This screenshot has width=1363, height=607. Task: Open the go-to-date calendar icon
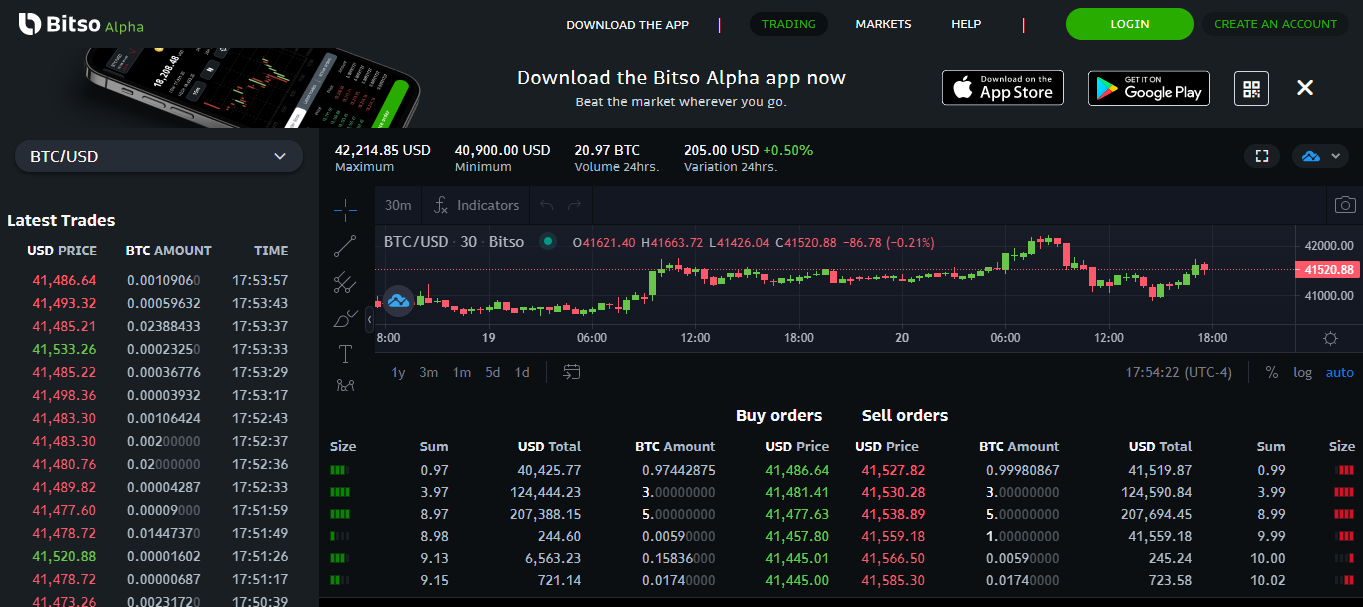click(572, 372)
